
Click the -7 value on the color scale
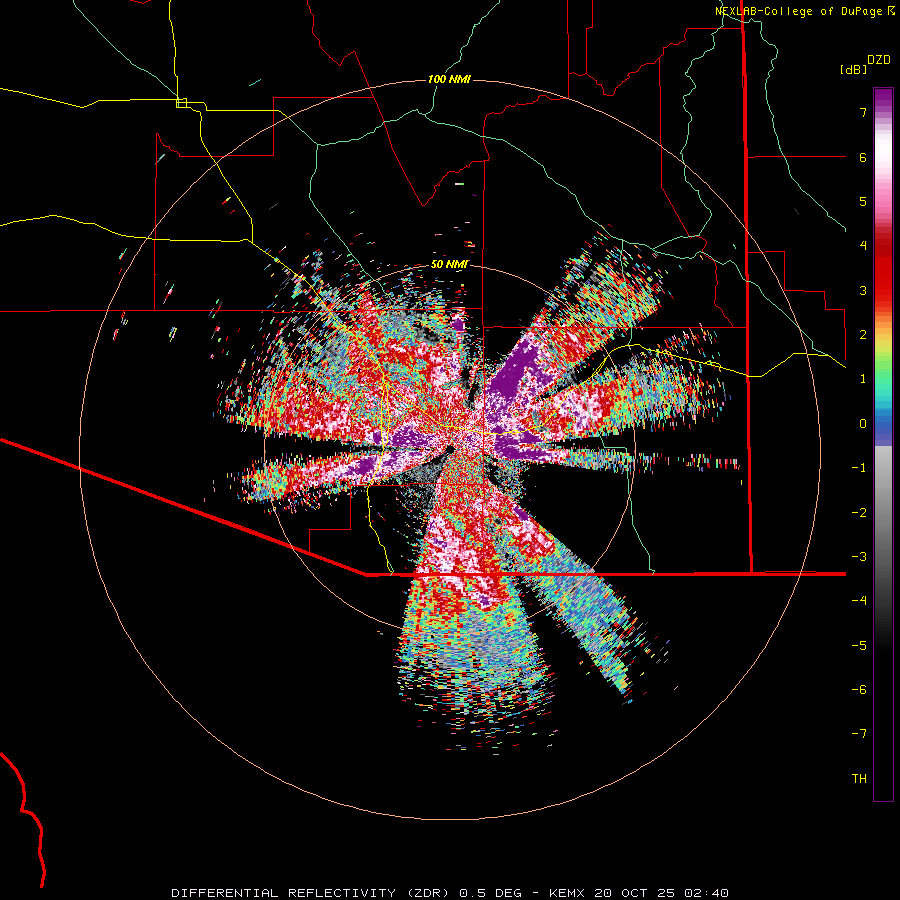[859, 734]
